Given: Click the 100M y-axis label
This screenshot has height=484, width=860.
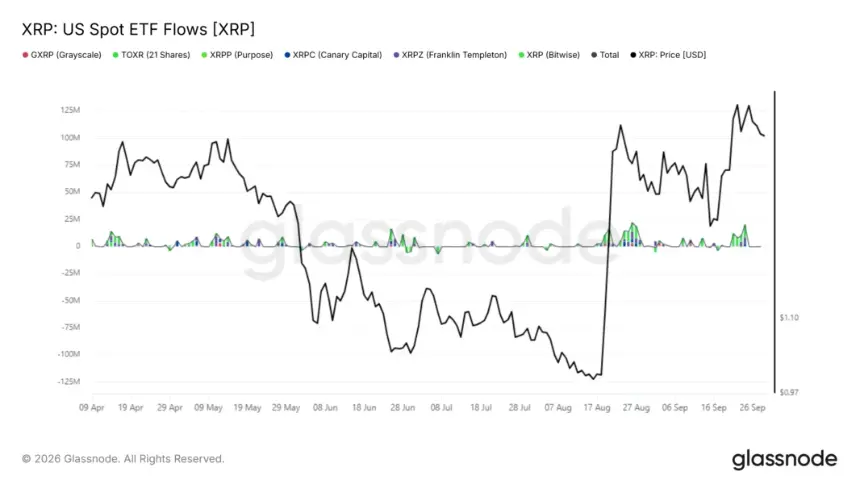Looking at the screenshot, I should tap(70, 138).
